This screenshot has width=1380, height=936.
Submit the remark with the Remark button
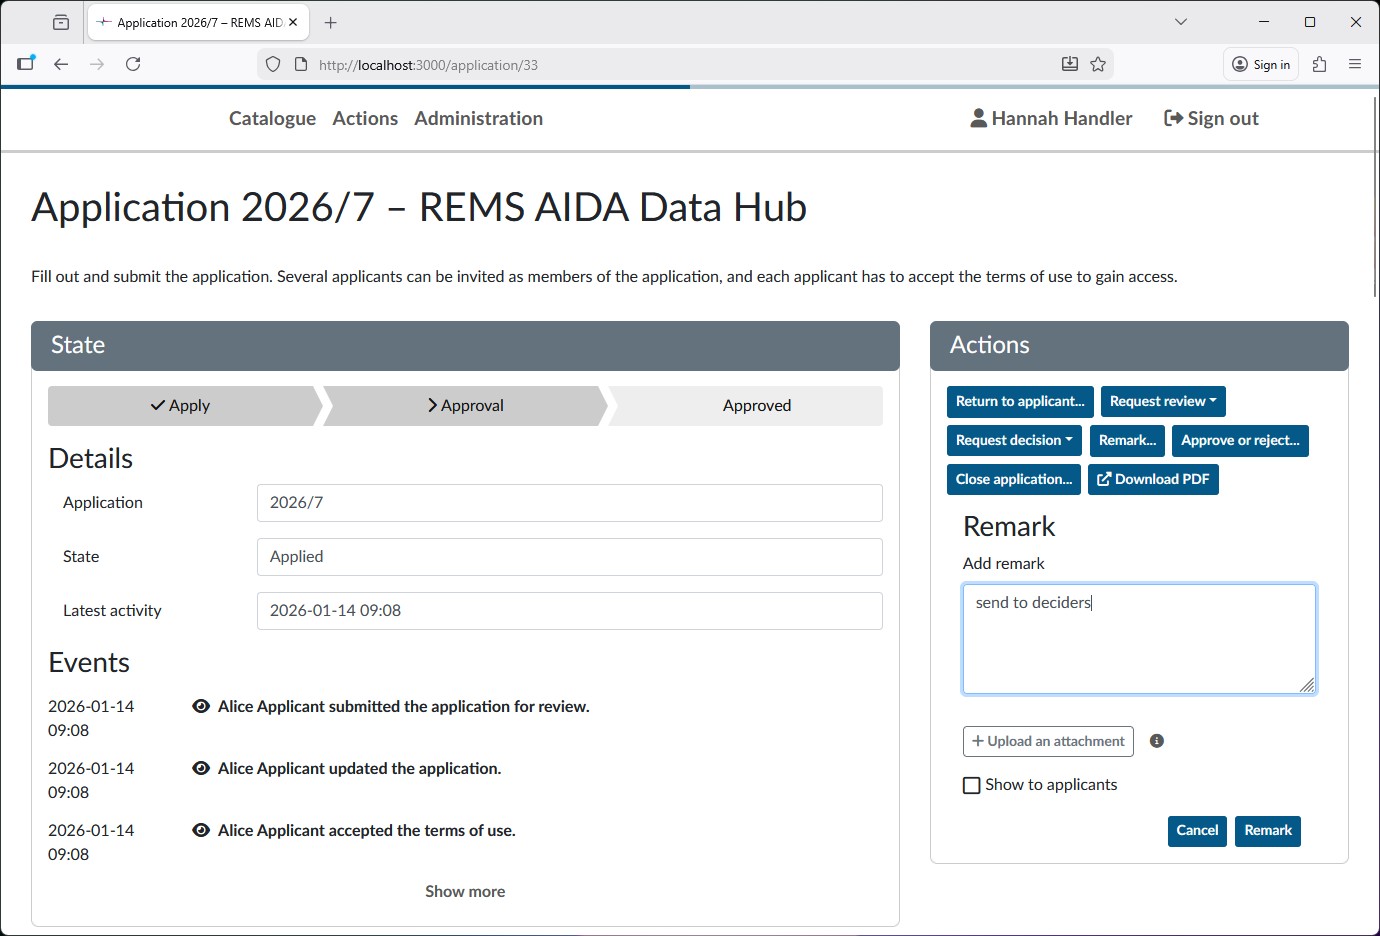[x=1267, y=830]
